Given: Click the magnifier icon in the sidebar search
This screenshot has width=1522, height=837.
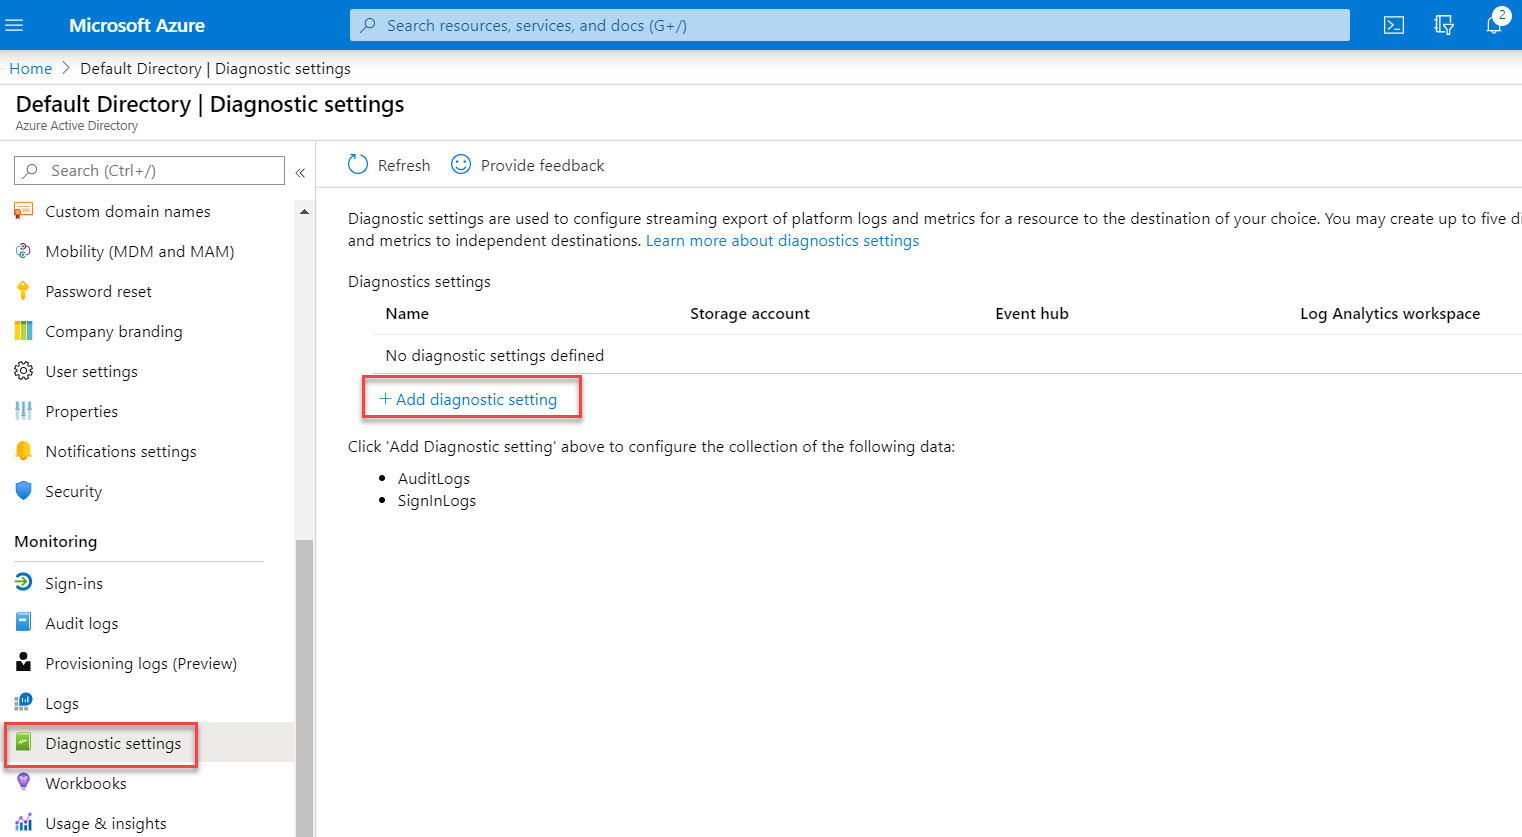Looking at the screenshot, I should [30, 171].
